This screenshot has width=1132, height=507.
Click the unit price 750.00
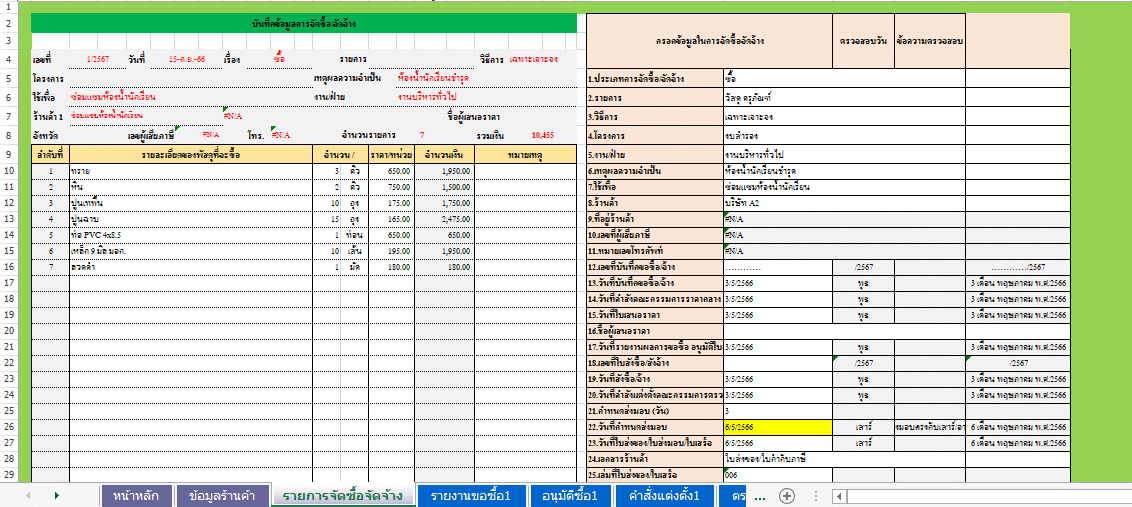click(391, 187)
